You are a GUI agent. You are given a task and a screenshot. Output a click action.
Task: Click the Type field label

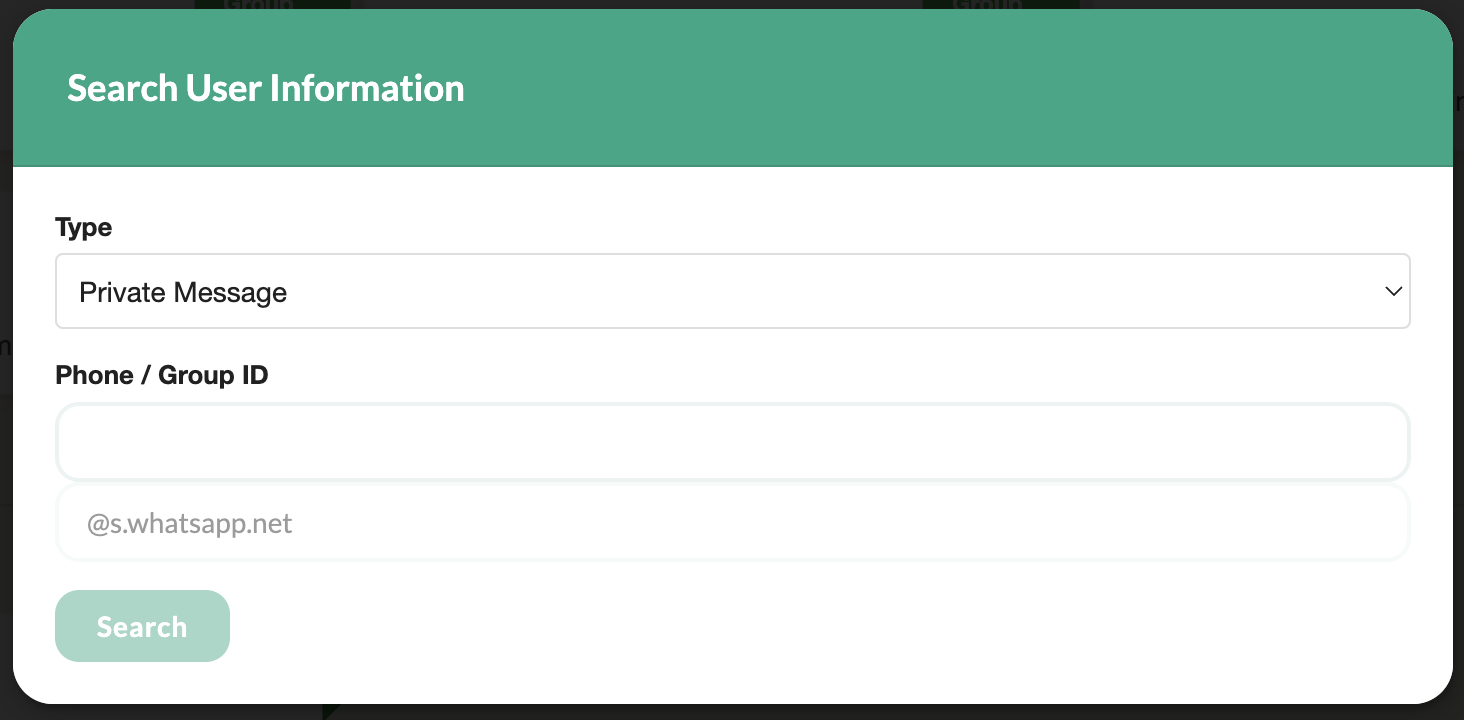click(84, 228)
